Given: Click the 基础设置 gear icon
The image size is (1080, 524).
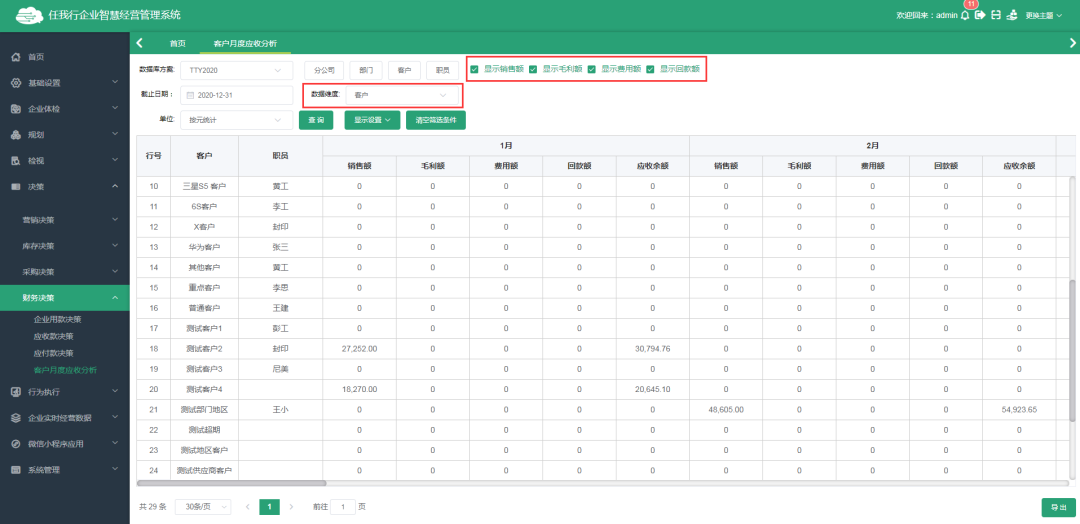Looking at the screenshot, I should coord(16,83).
